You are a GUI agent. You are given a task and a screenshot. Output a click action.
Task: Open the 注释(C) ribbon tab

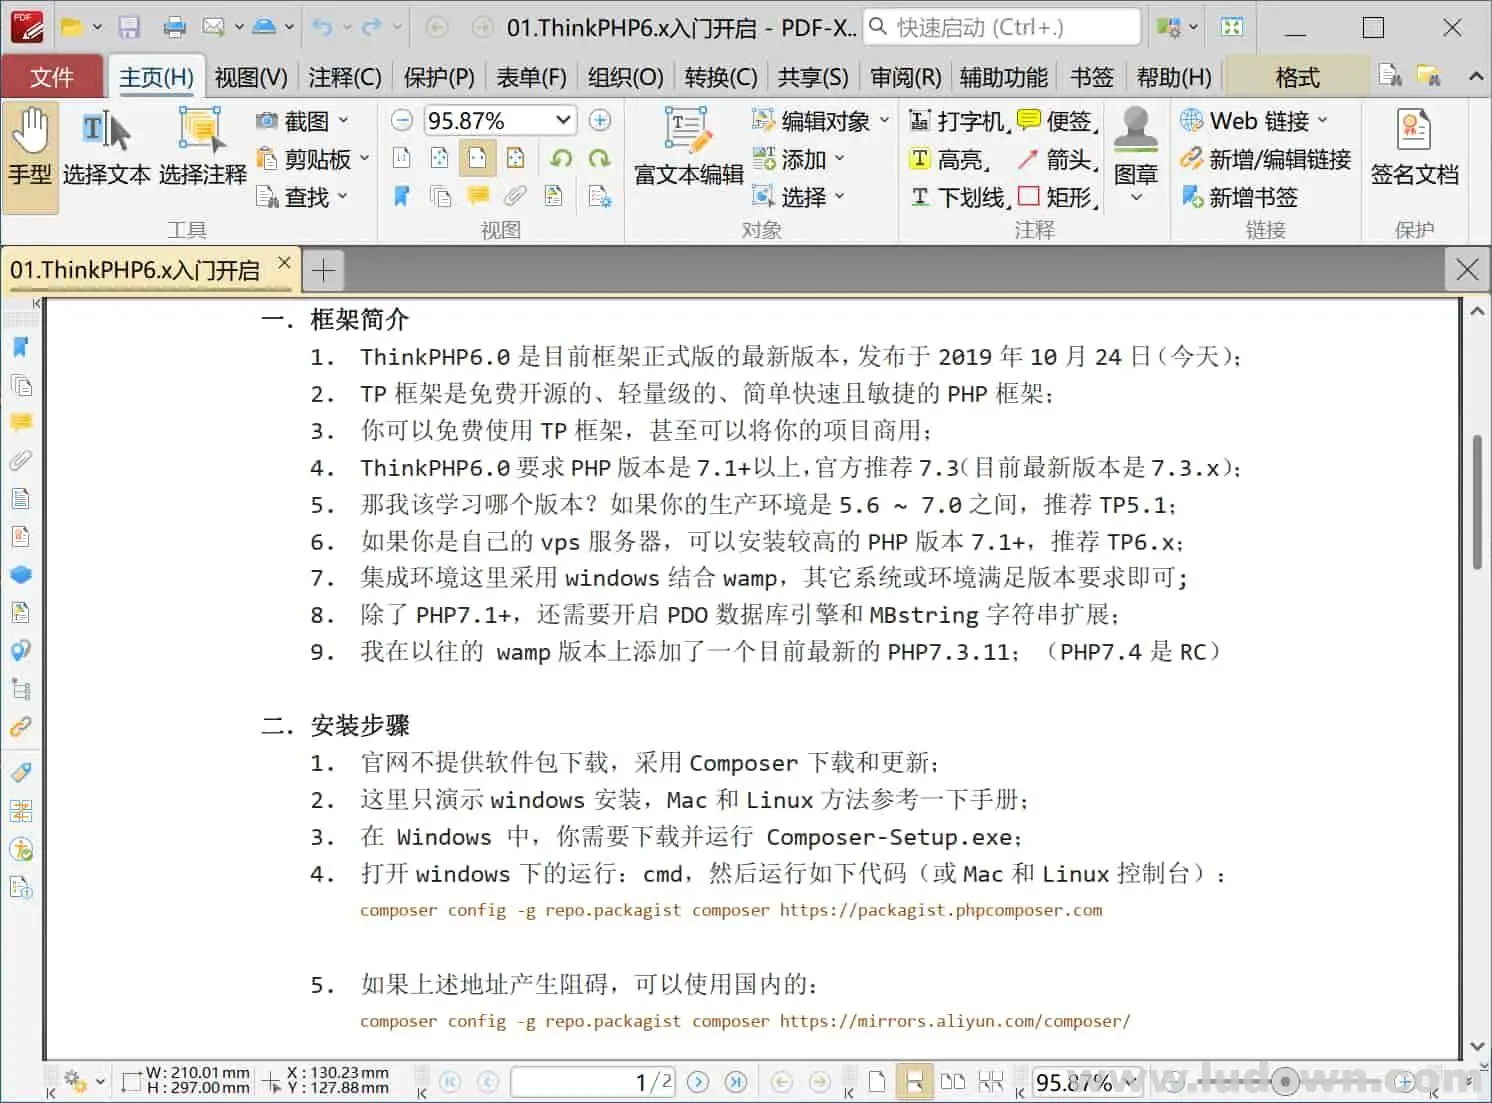coord(344,77)
